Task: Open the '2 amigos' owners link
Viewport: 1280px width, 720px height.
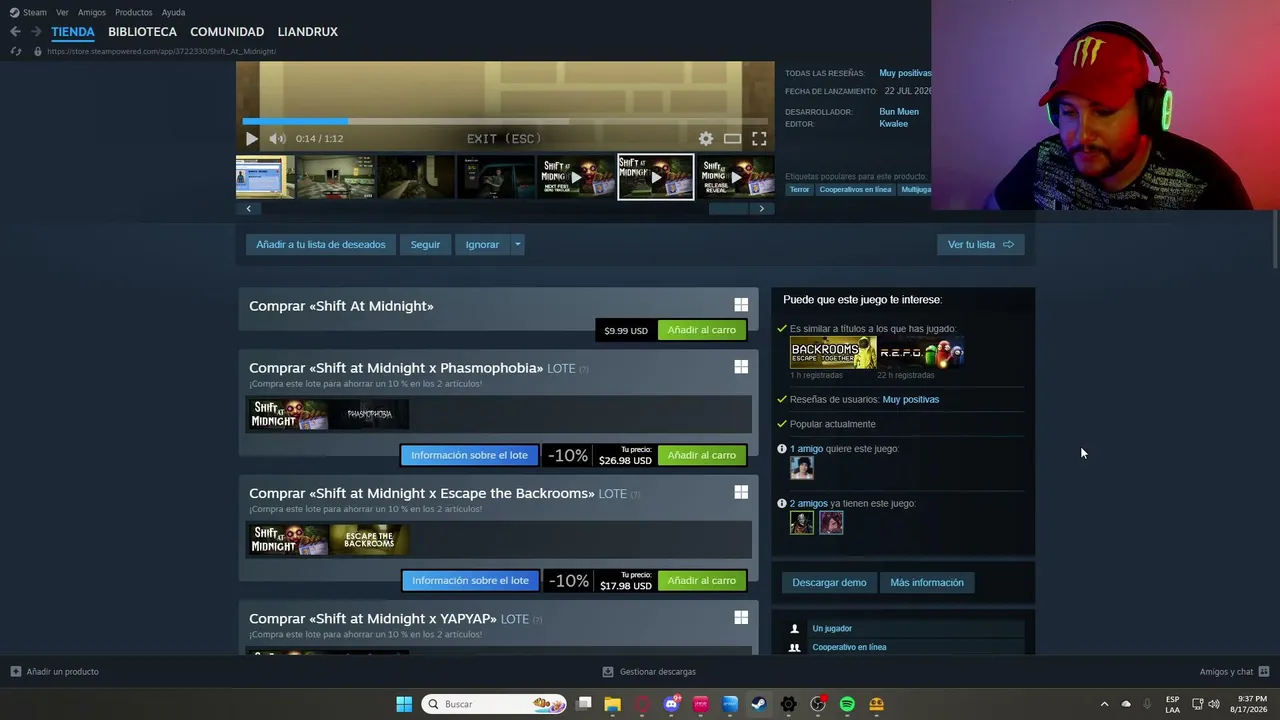Action: tap(809, 504)
